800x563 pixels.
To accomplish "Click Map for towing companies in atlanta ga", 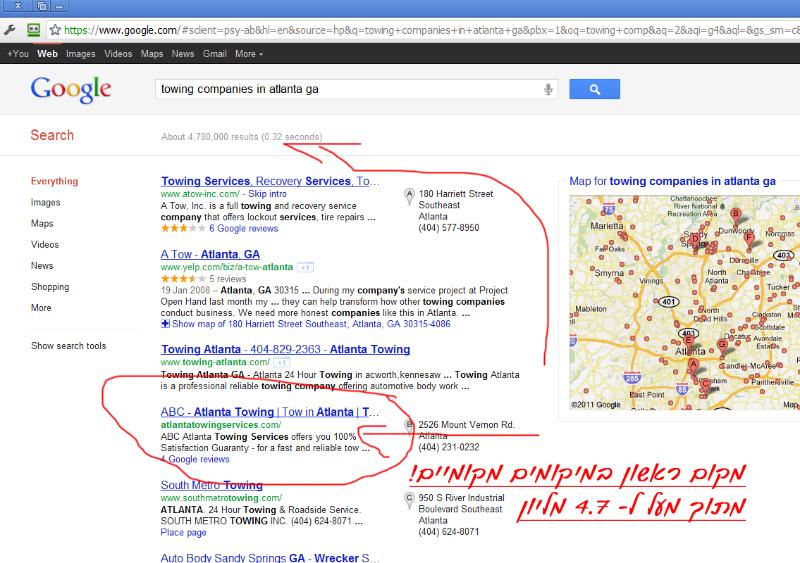I will coord(672,181).
